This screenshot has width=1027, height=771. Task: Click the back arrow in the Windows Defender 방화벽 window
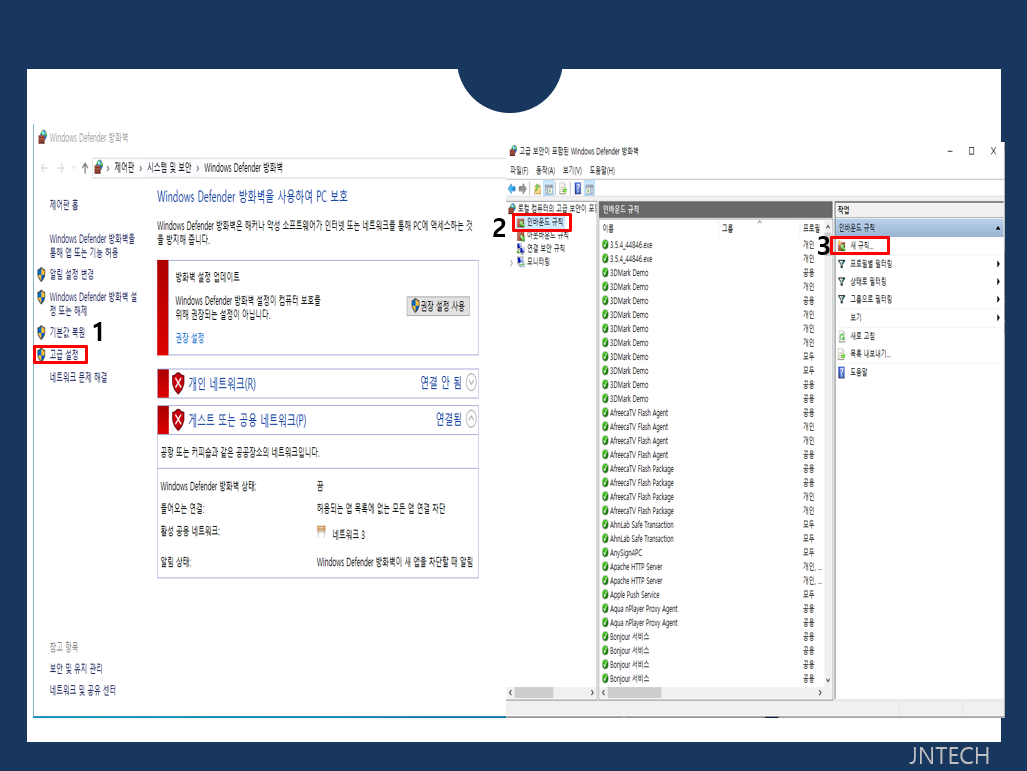[44, 168]
